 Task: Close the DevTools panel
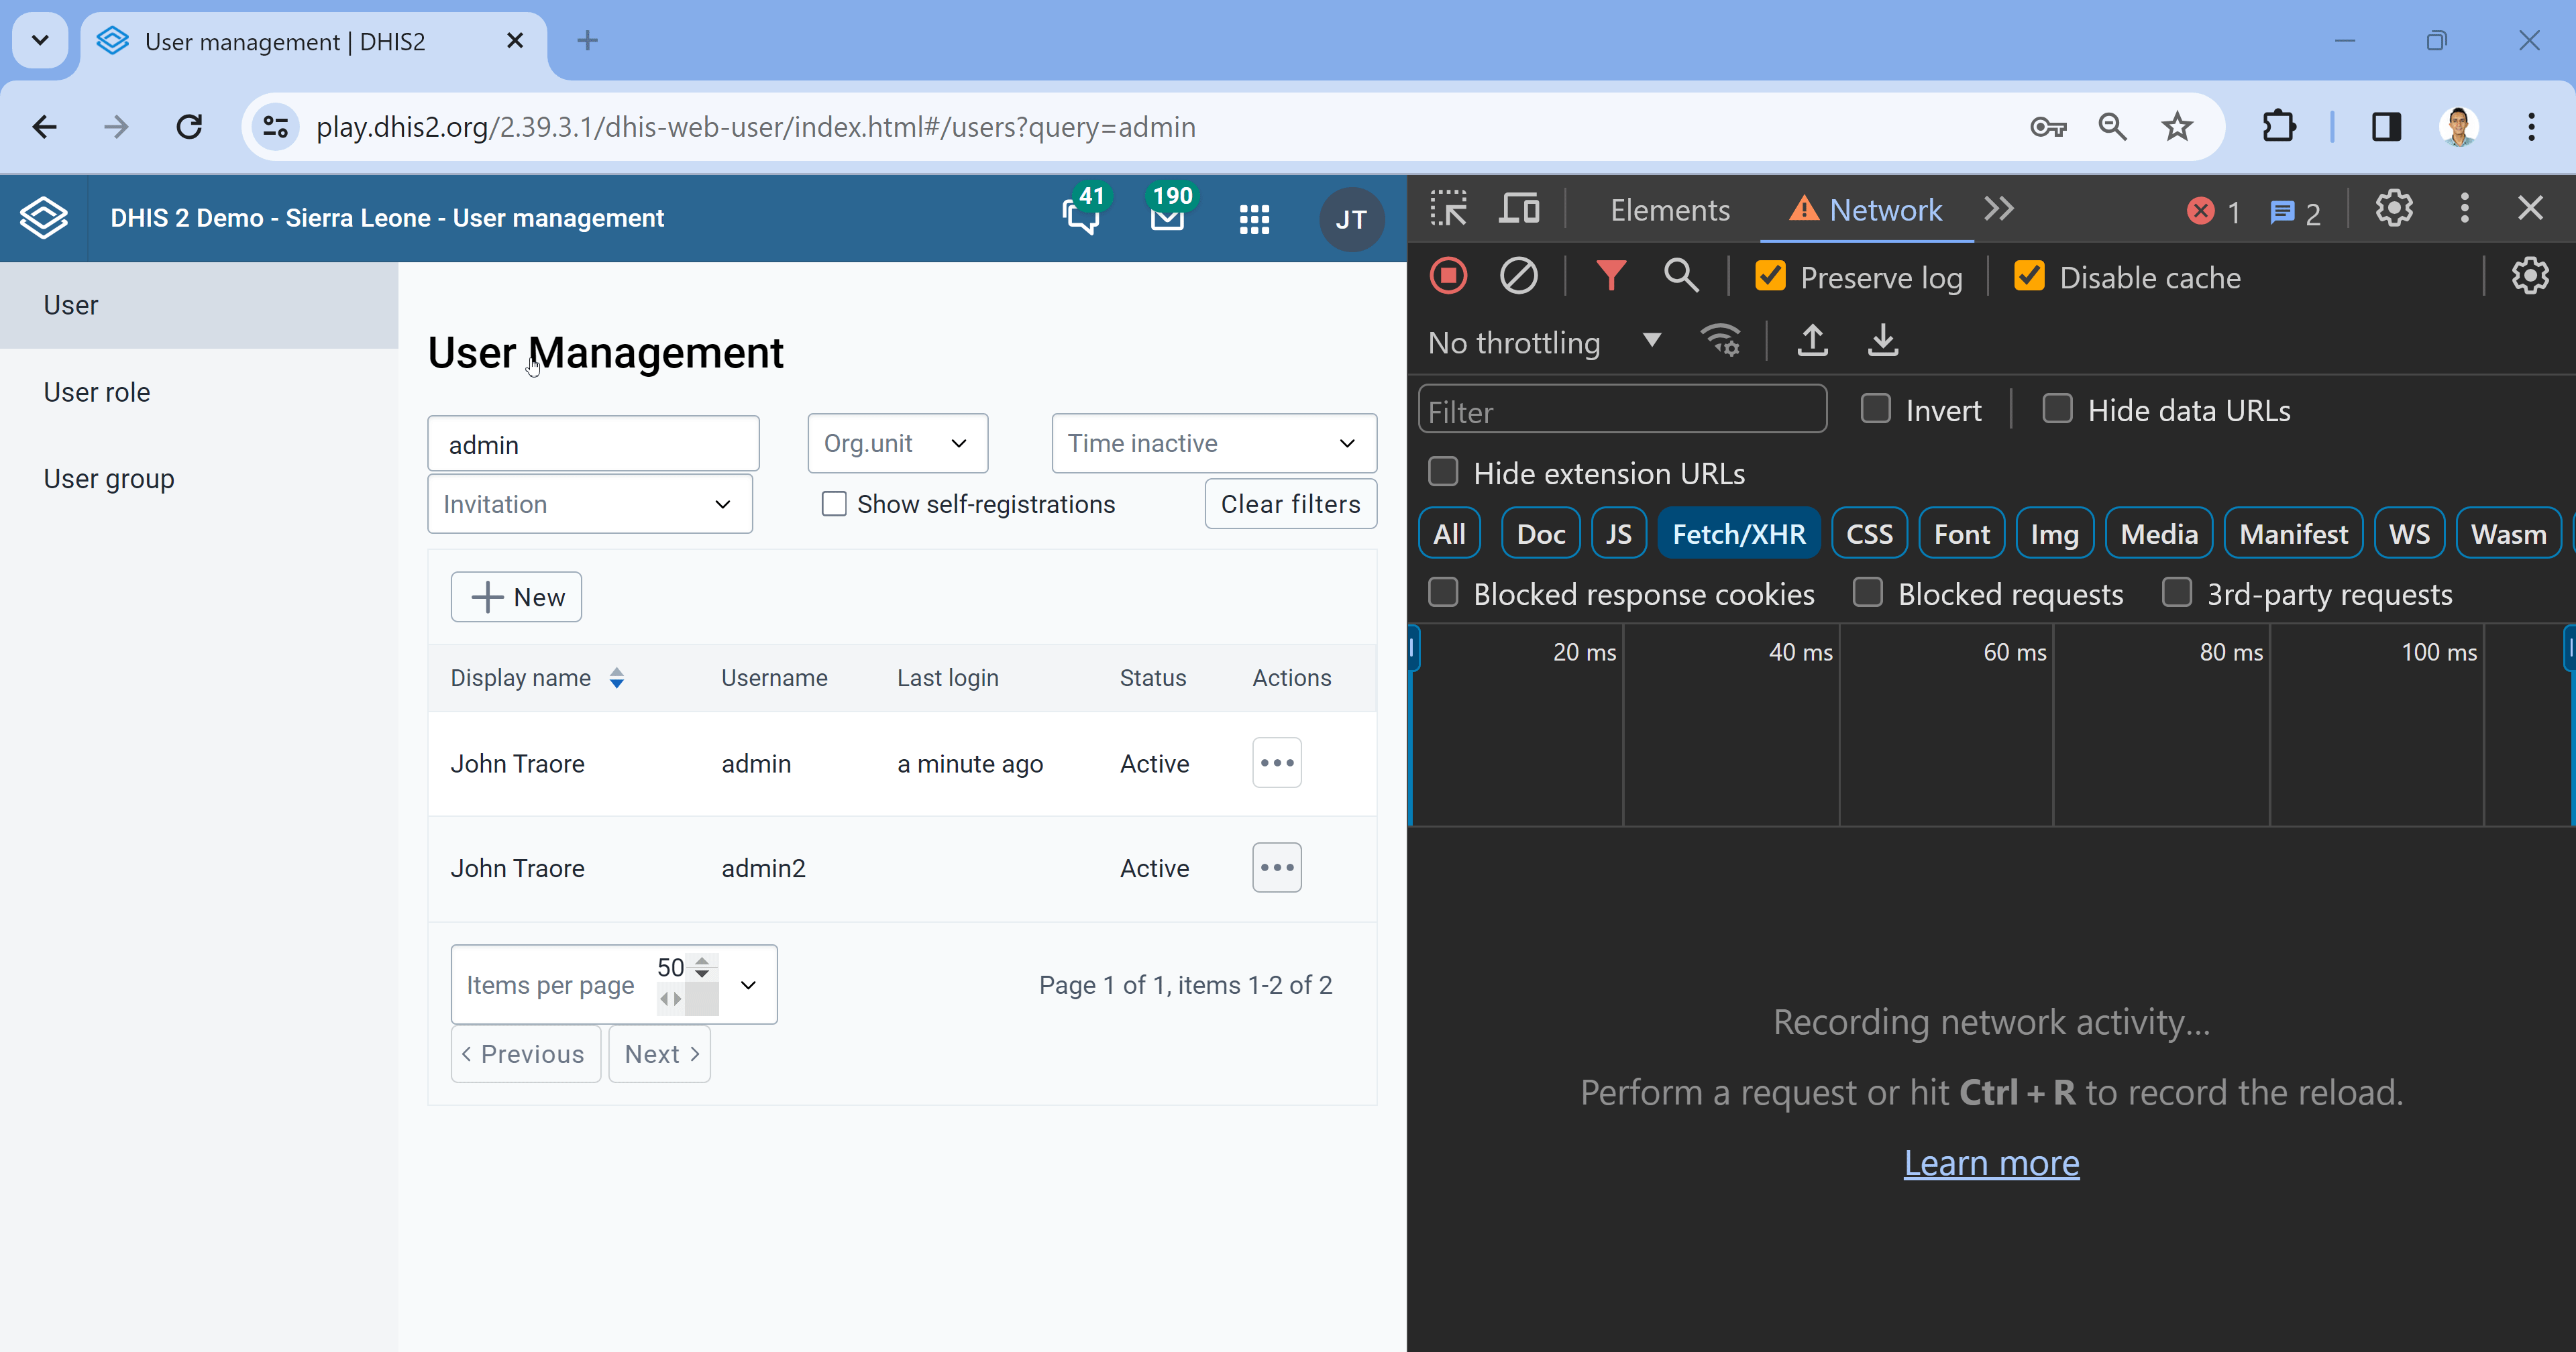tap(2530, 208)
